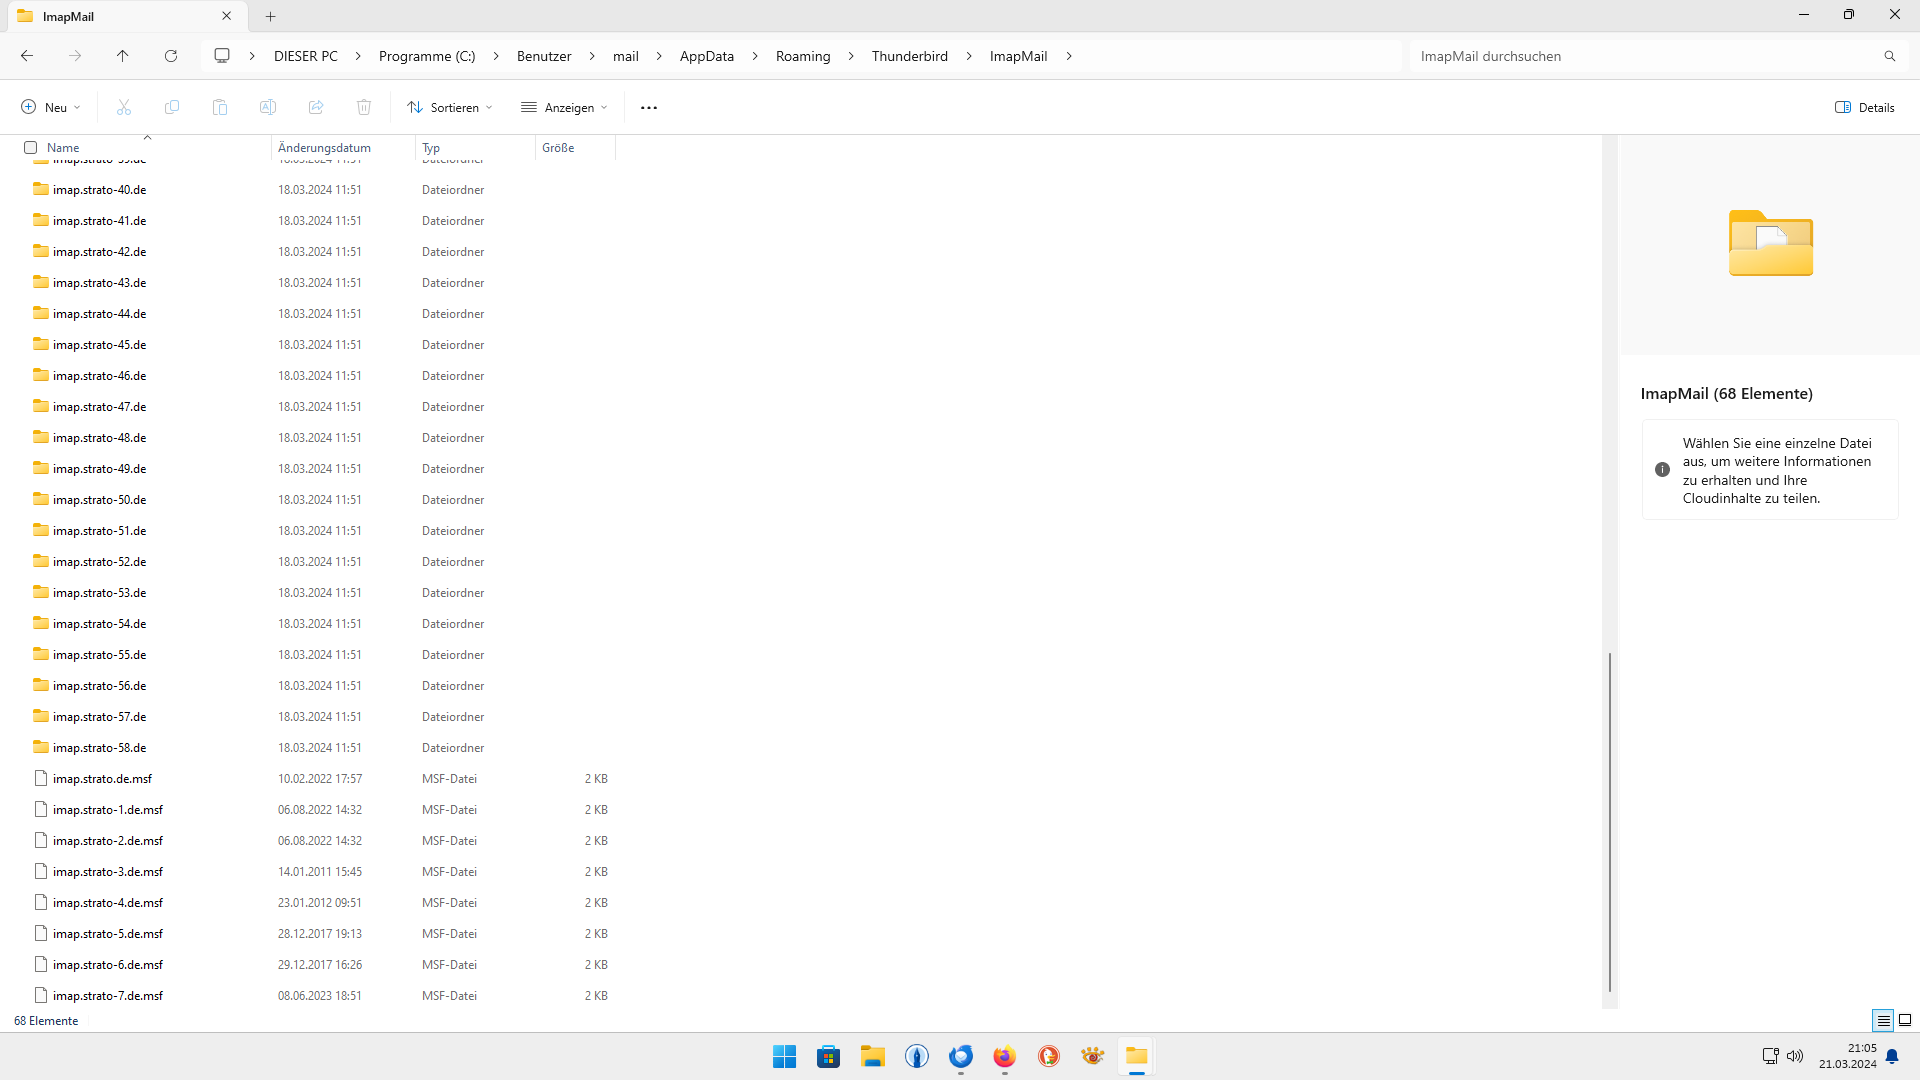The width and height of the screenshot is (1920, 1080).
Task: Expand chevron after AppData breadcrumb
Action: tap(755, 56)
